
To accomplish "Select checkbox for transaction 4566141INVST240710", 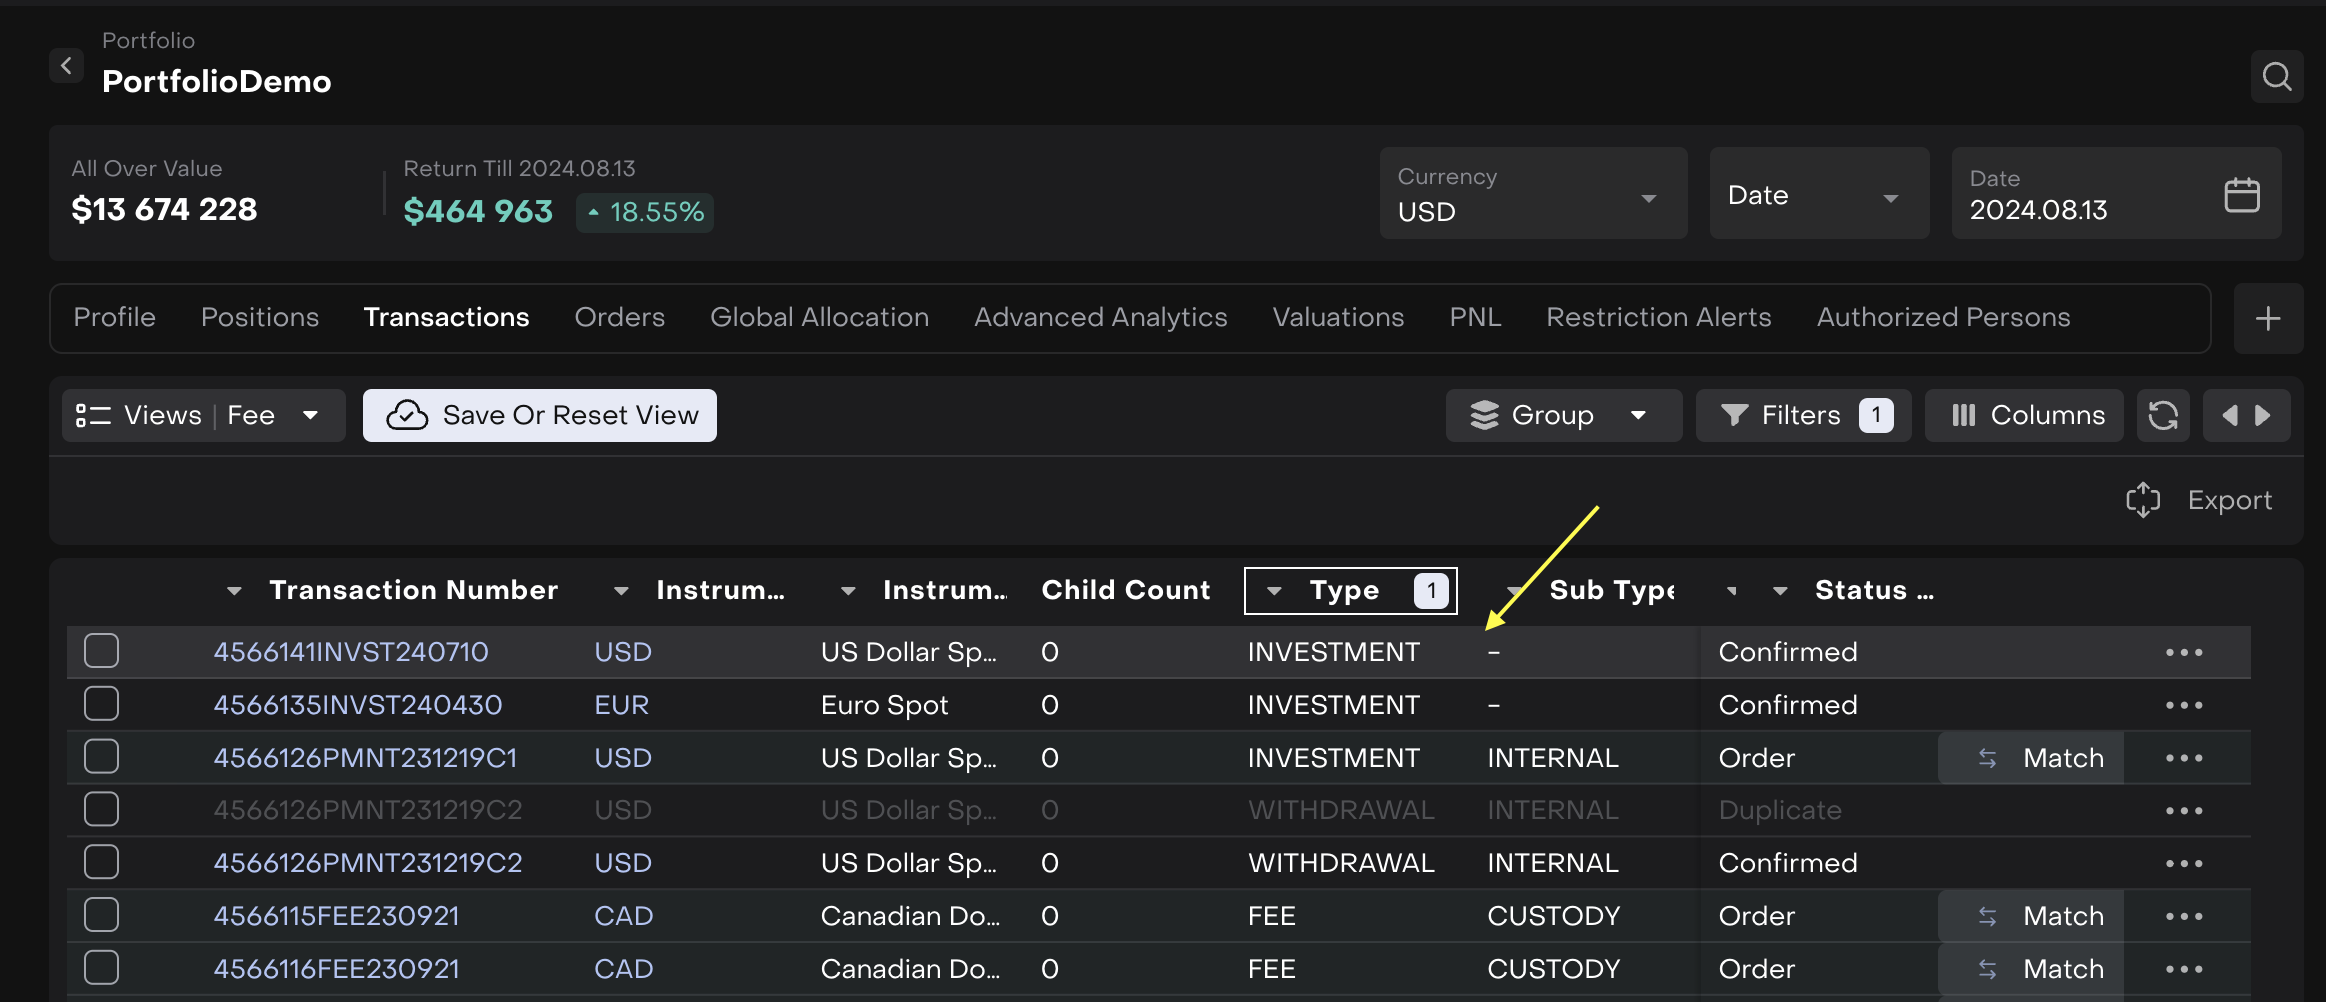I will pos(101,651).
